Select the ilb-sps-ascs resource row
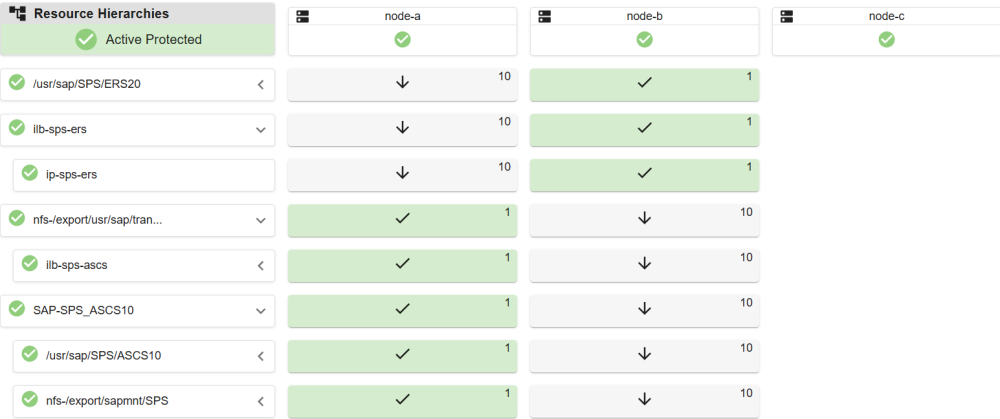 [x=140, y=265]
